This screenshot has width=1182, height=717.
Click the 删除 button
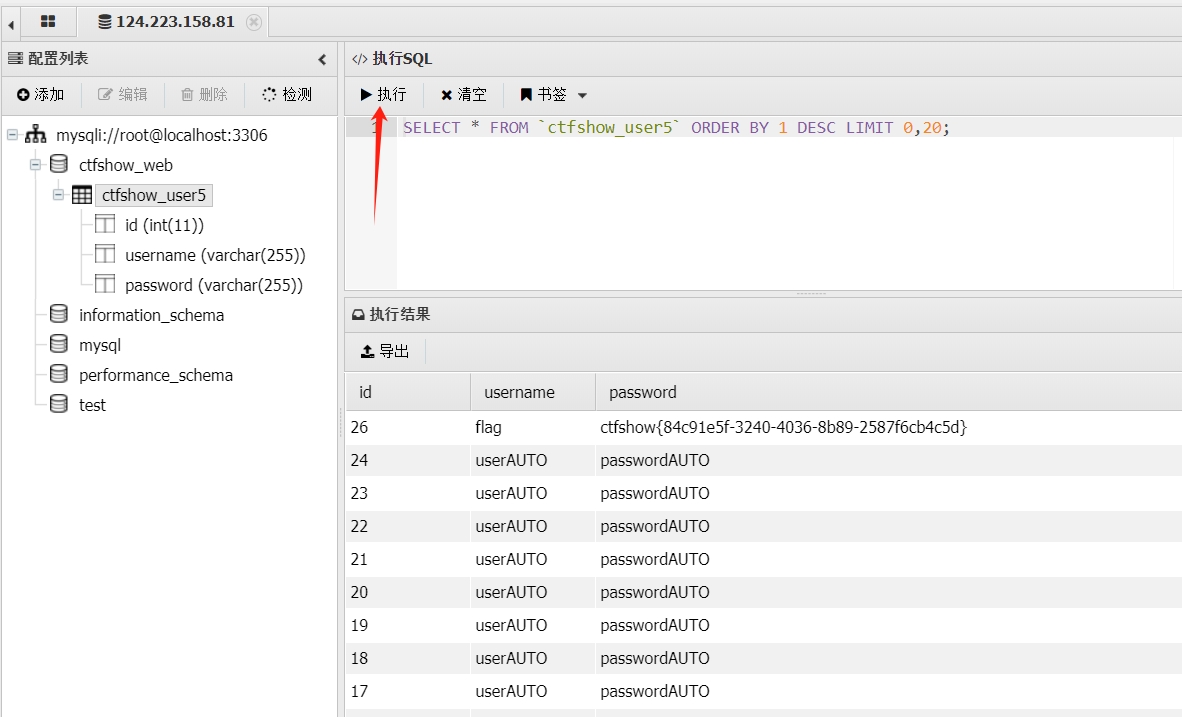point(204,94)
